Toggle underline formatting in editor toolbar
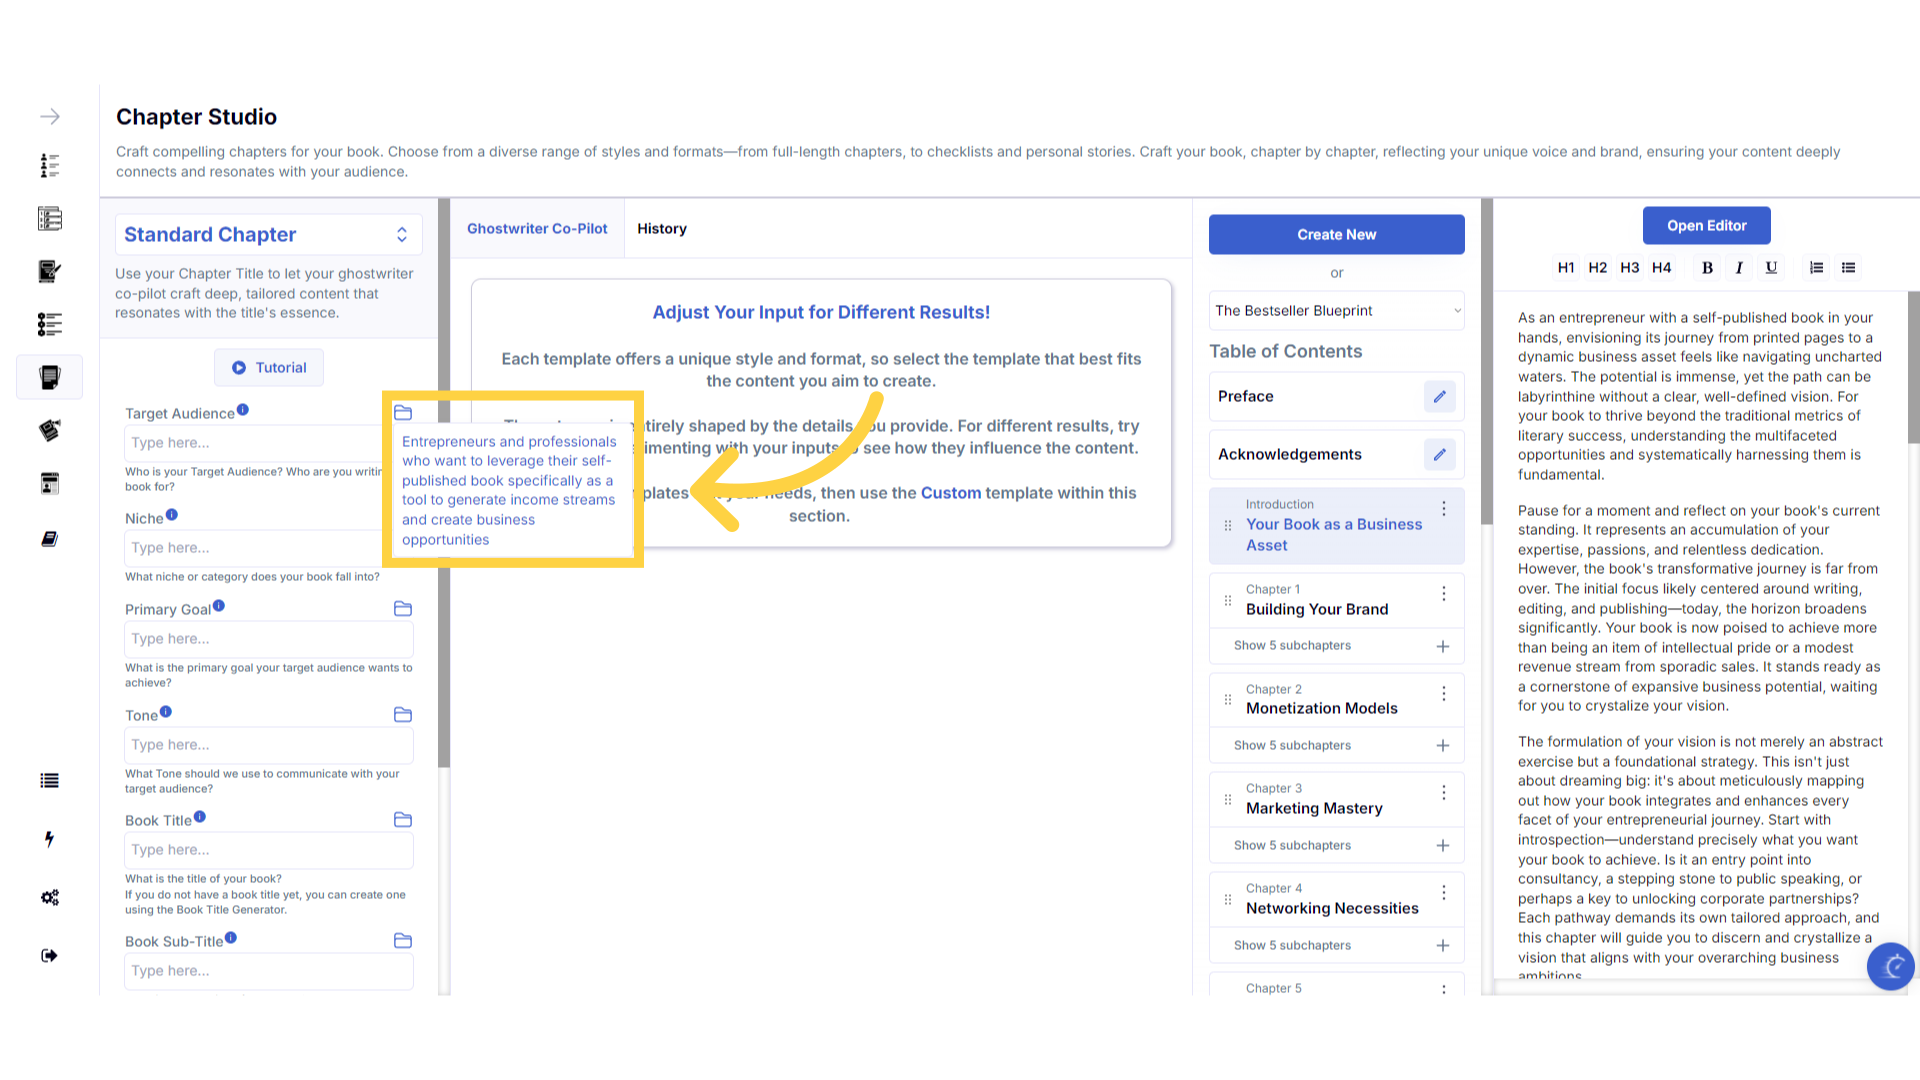Image resolution: width=1920 pixels, height=1080 pixels. tap(1771, 267)
